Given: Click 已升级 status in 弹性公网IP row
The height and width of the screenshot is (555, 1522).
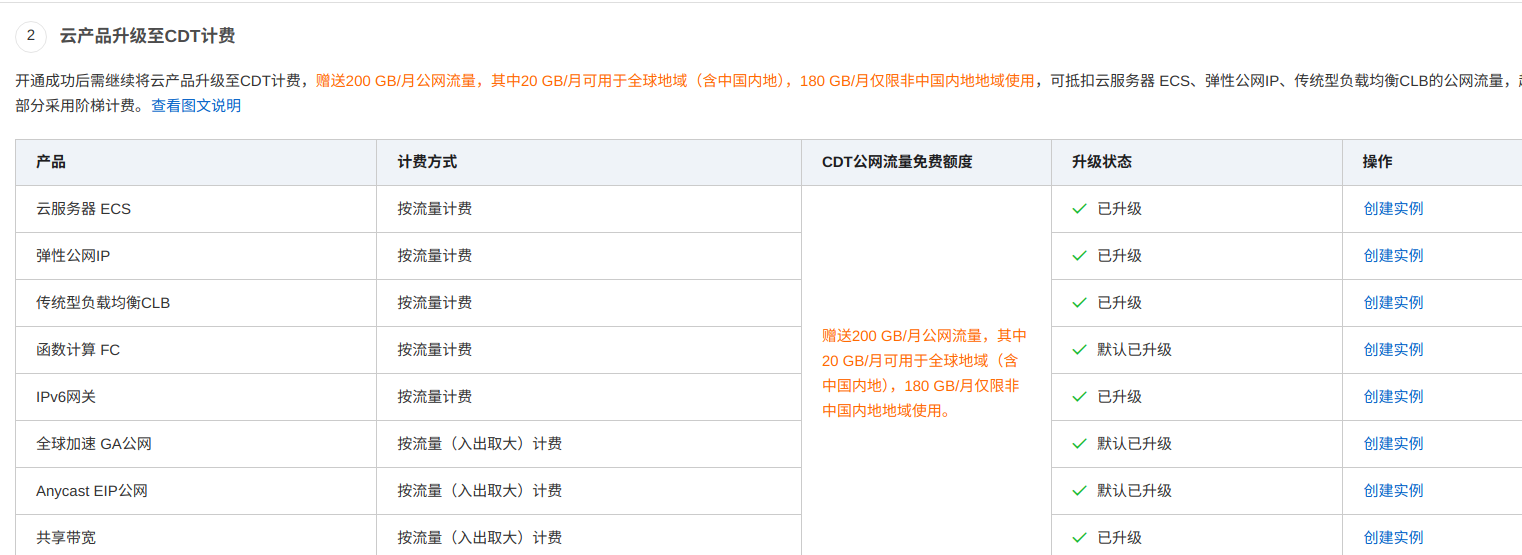Looking at the screenshot, I should coord(1119,256).
